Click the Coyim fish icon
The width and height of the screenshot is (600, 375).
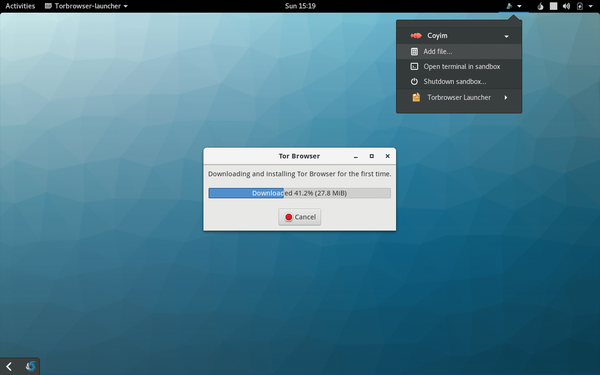416,36
